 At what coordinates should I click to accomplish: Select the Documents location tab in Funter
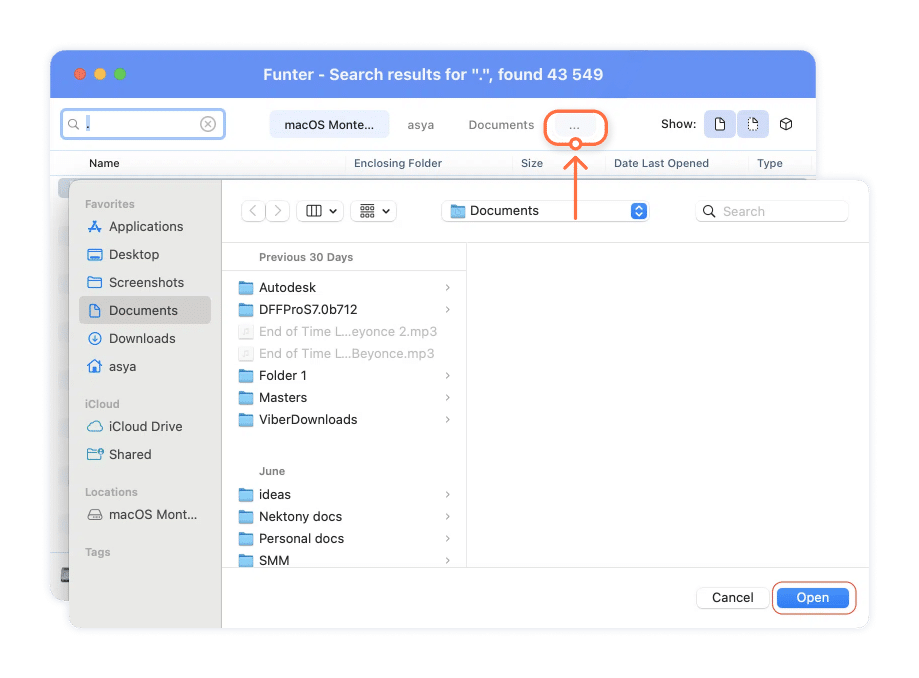(501, 125)
